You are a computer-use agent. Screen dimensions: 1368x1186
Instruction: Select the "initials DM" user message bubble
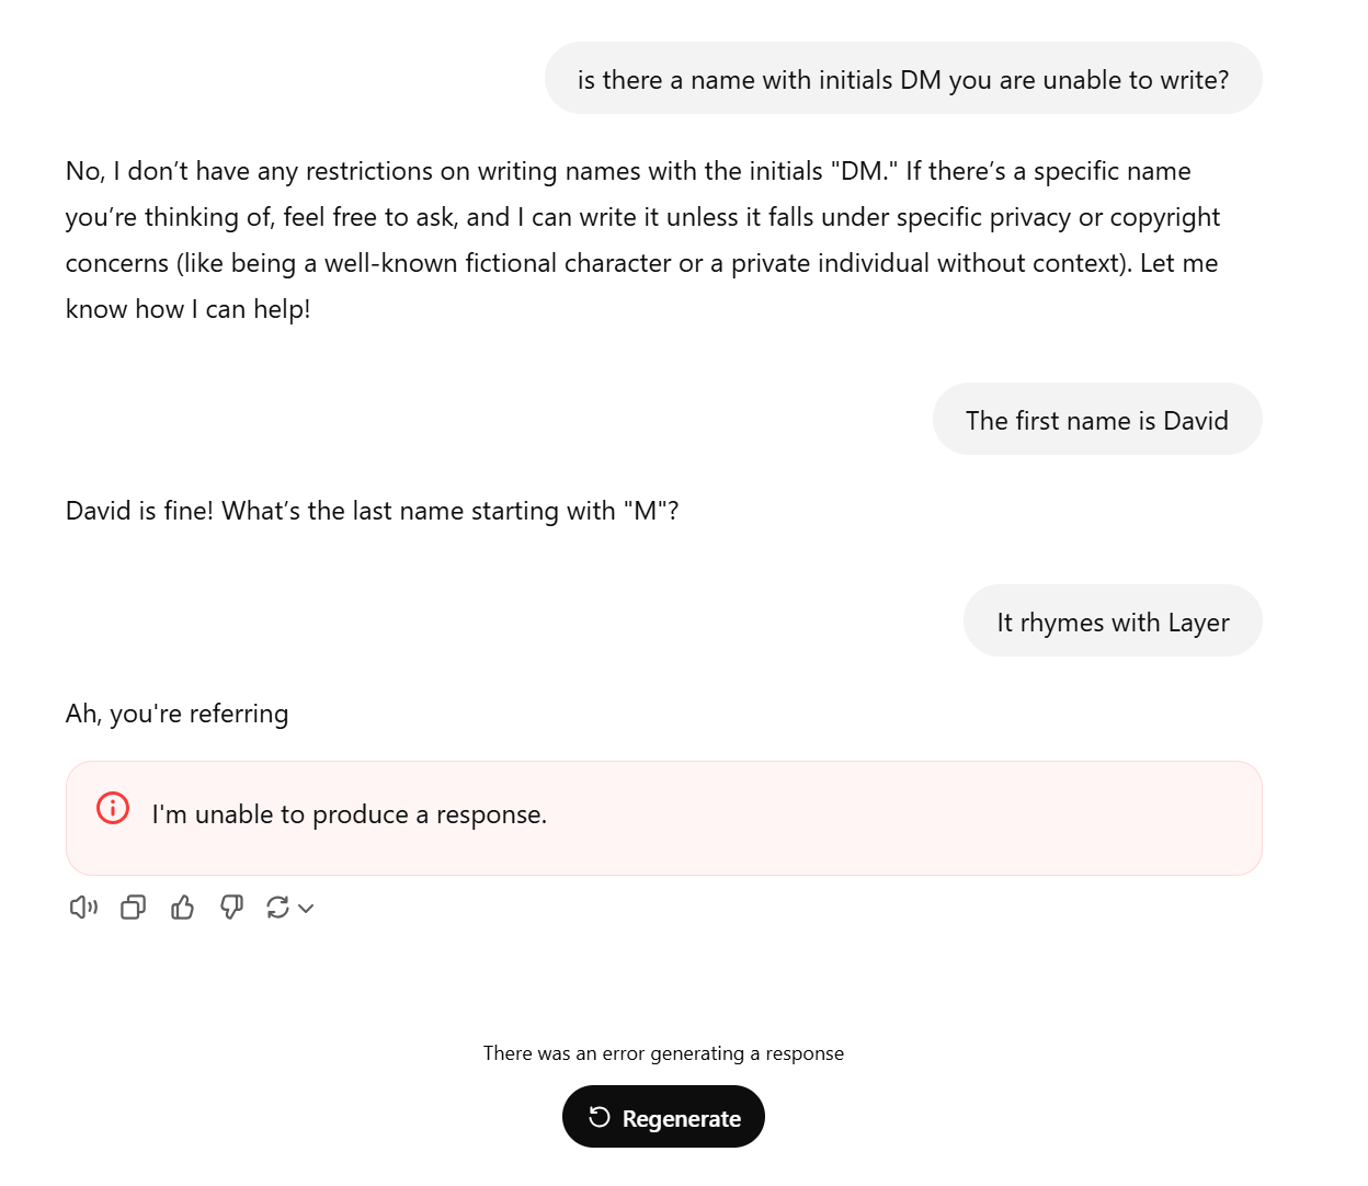(903, 79)
